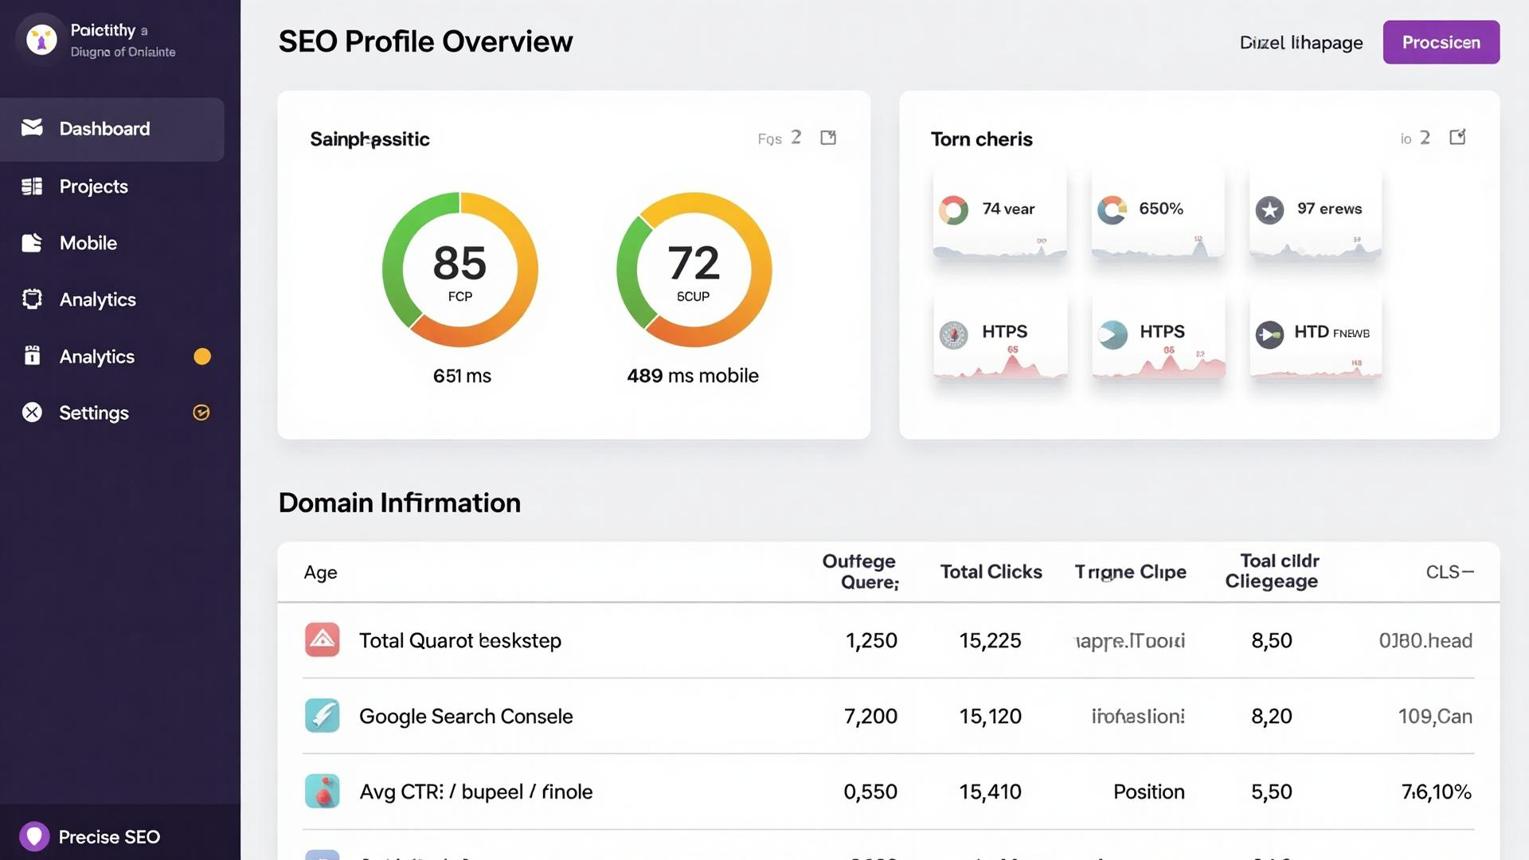This screenshot has width=1529, height=860.
Task: Click the 'Trigne Clipe' column header
Action: (x=1130, y=572)
